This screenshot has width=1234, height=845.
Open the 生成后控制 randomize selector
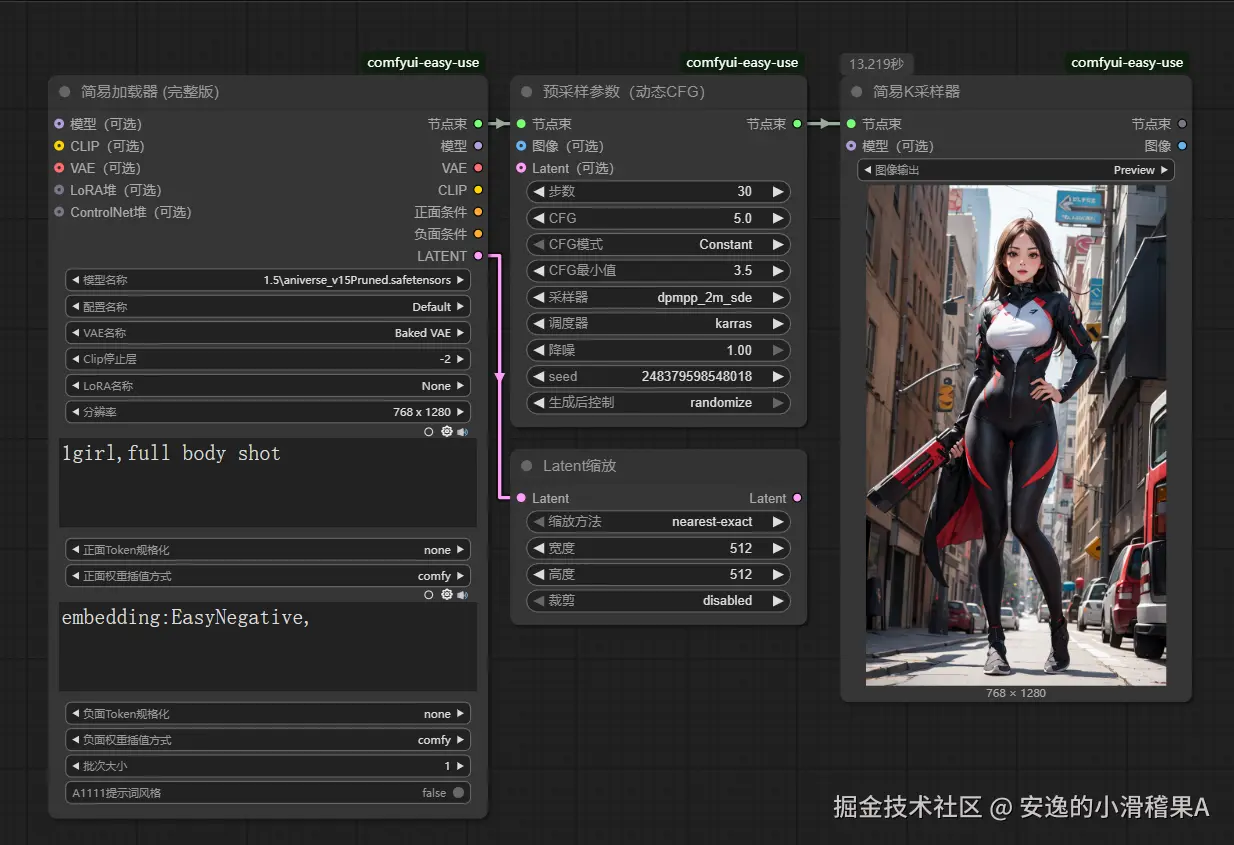click(x=659, y=403)
